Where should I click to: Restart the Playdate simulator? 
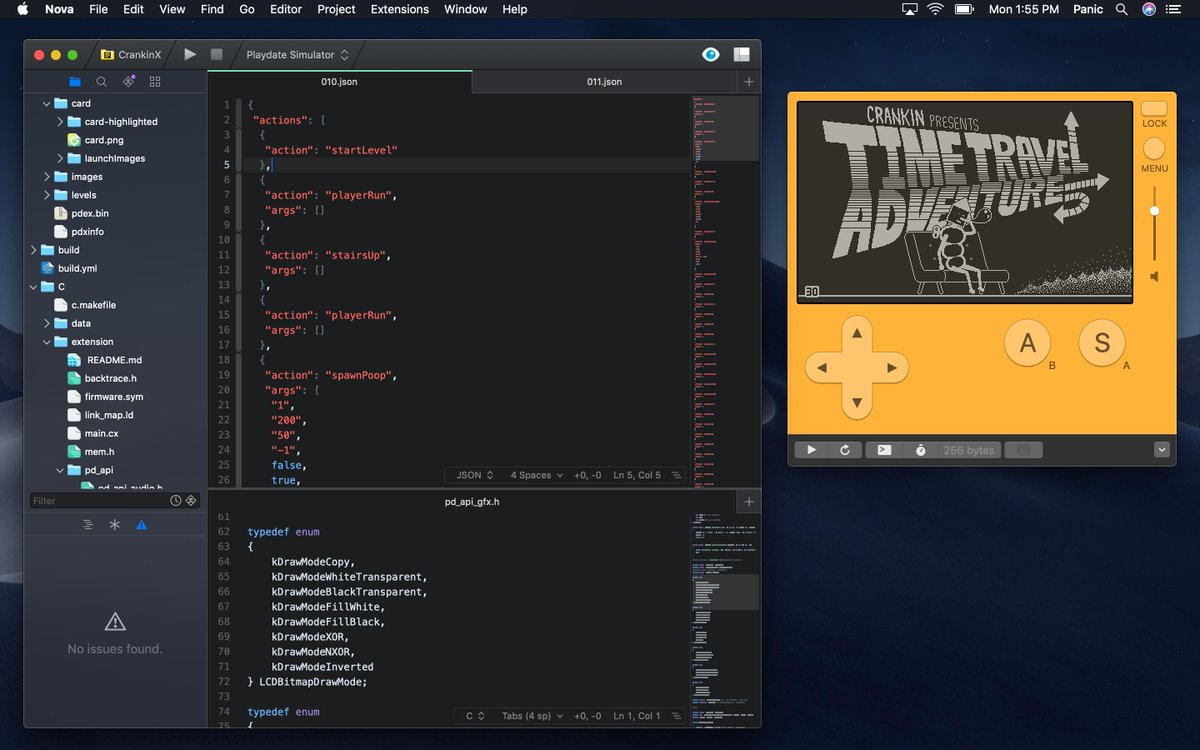click(x=844, y=450)
